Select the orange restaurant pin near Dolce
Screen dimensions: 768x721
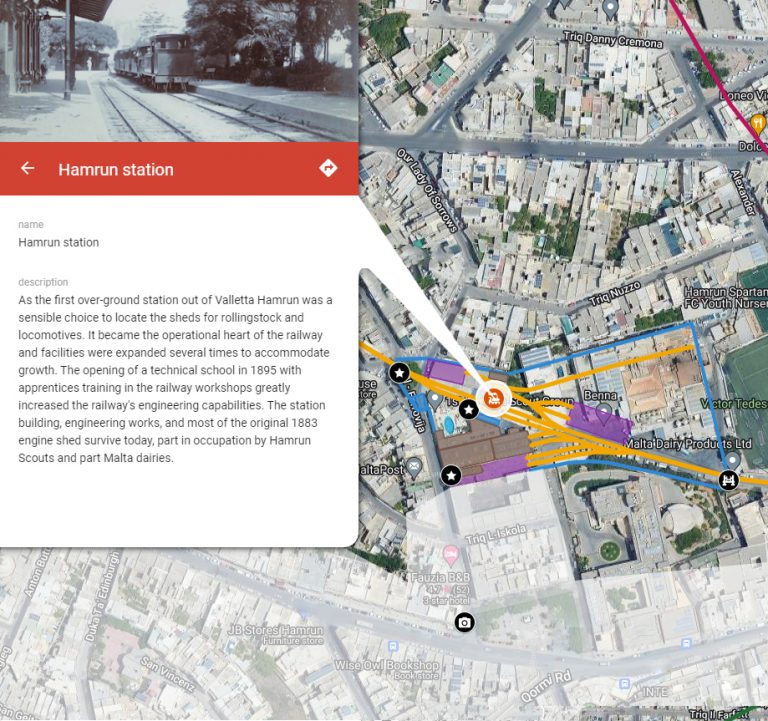[x=757, y=124]
